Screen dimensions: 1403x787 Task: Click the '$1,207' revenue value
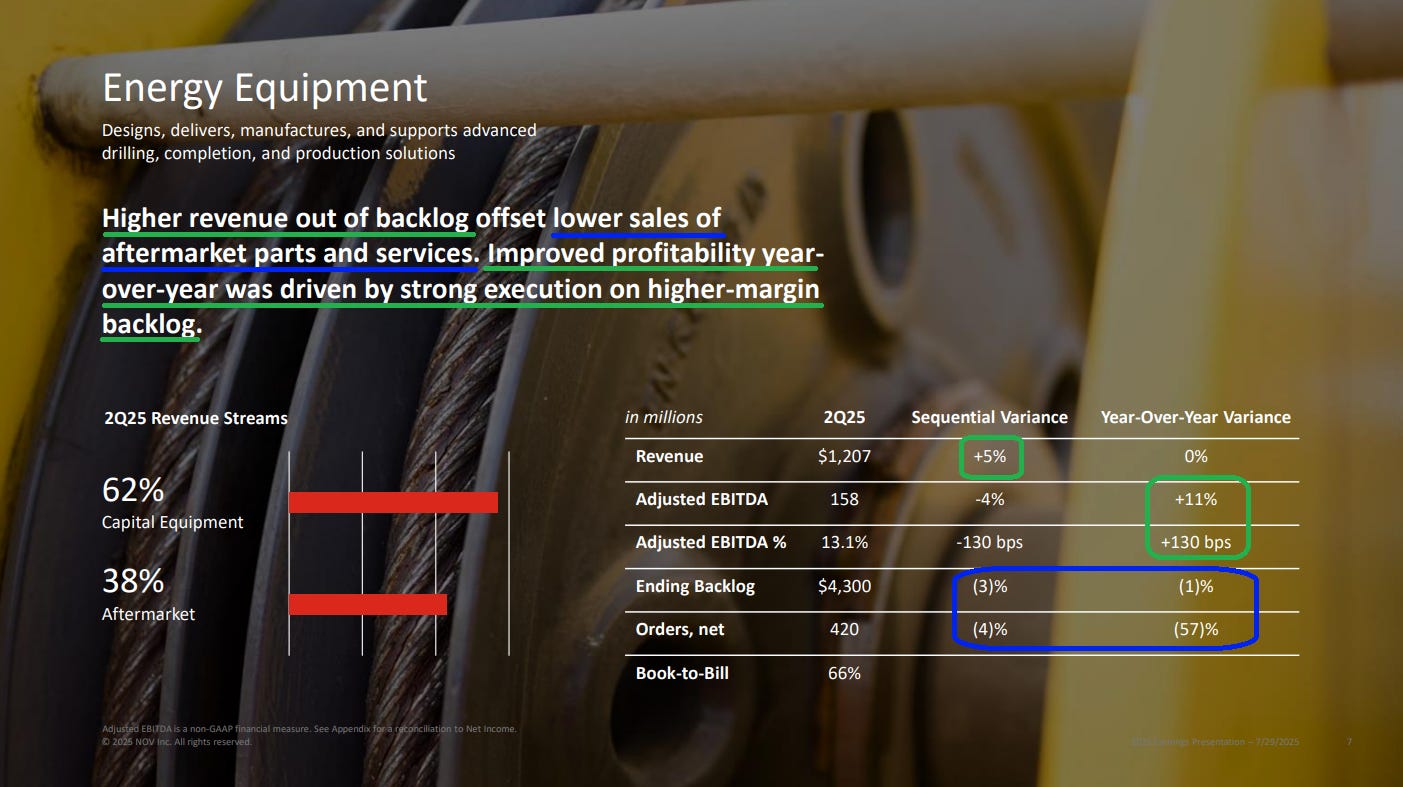844,456
